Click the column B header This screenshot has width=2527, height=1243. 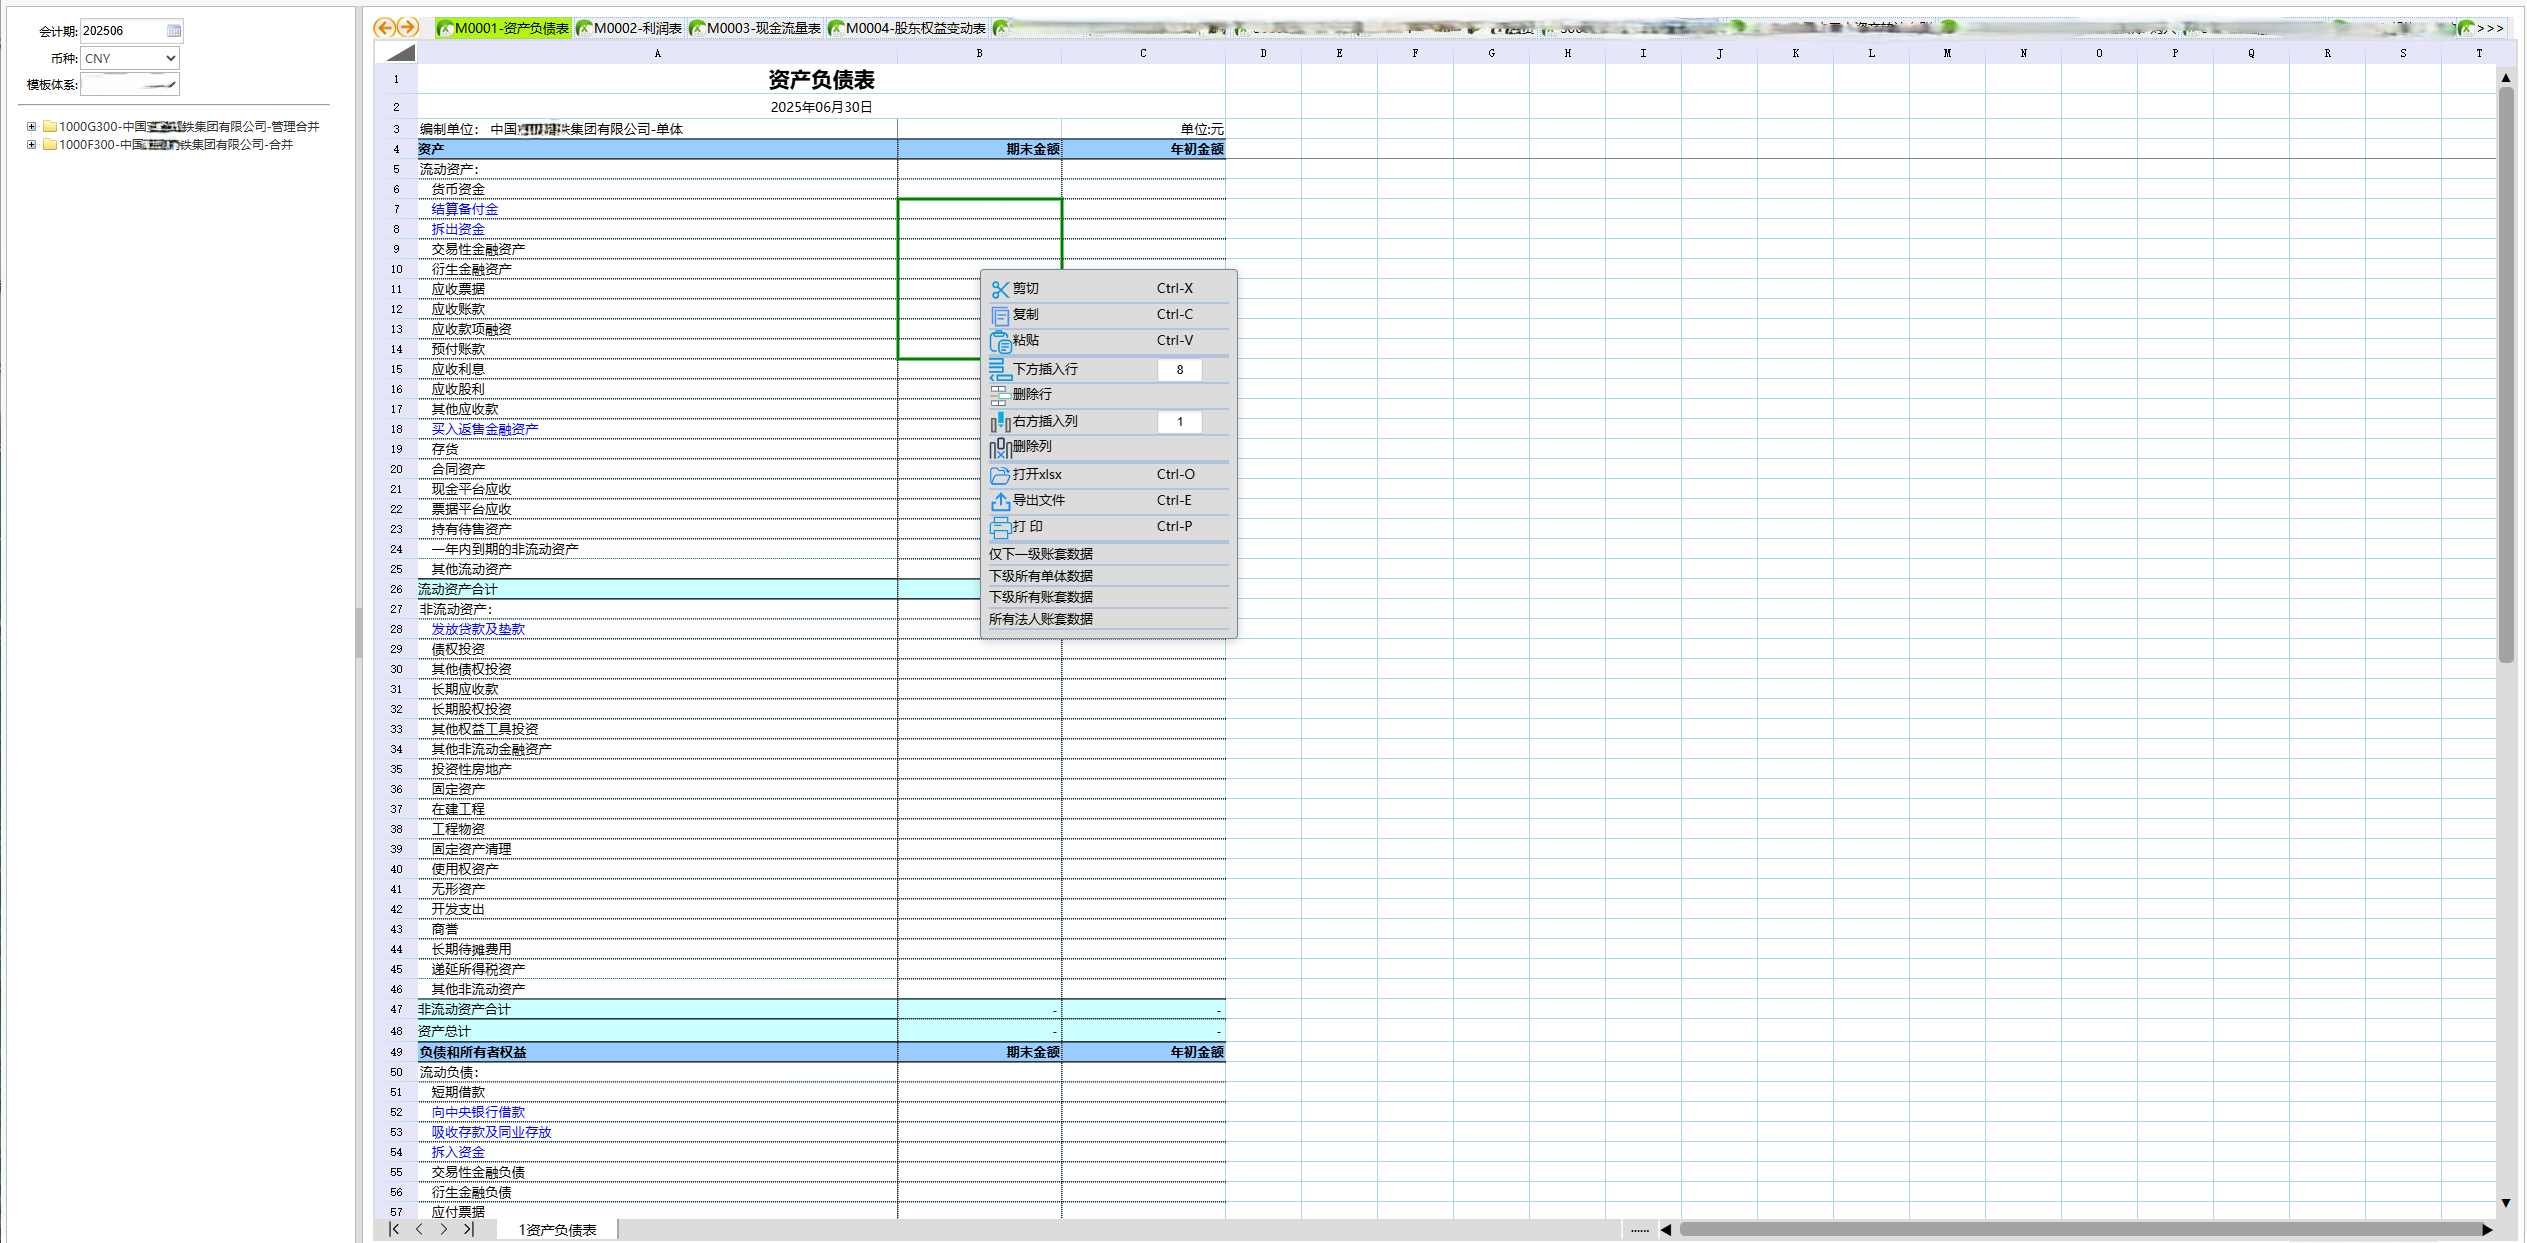pyautogui.click(x=979, y=53)
